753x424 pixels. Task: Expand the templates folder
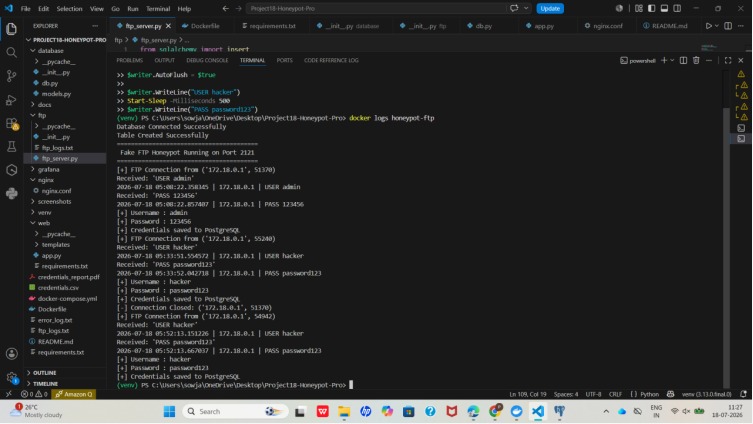coord(56,244)
